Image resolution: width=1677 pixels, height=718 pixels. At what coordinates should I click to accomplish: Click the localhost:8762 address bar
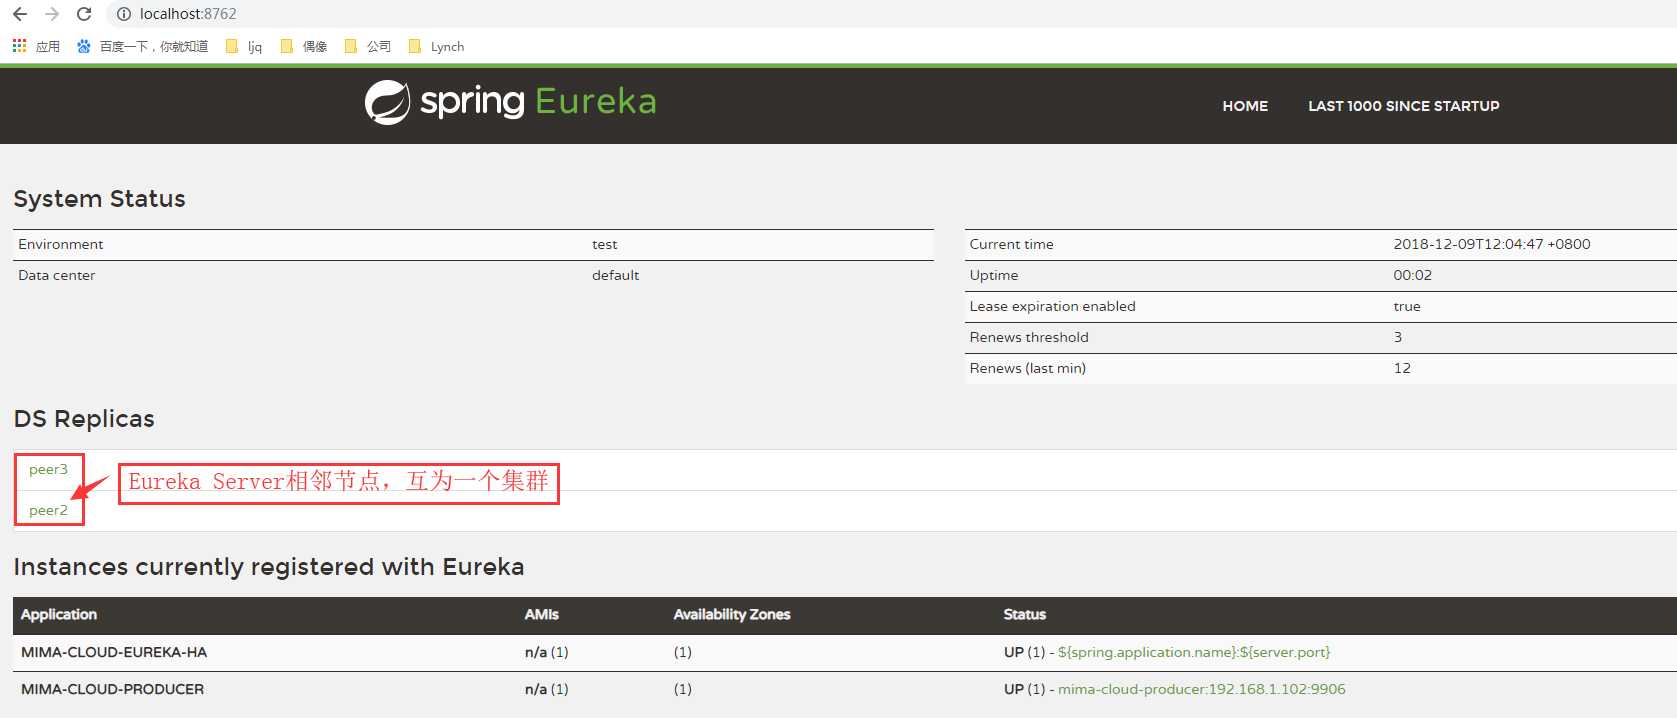(188, 14)
